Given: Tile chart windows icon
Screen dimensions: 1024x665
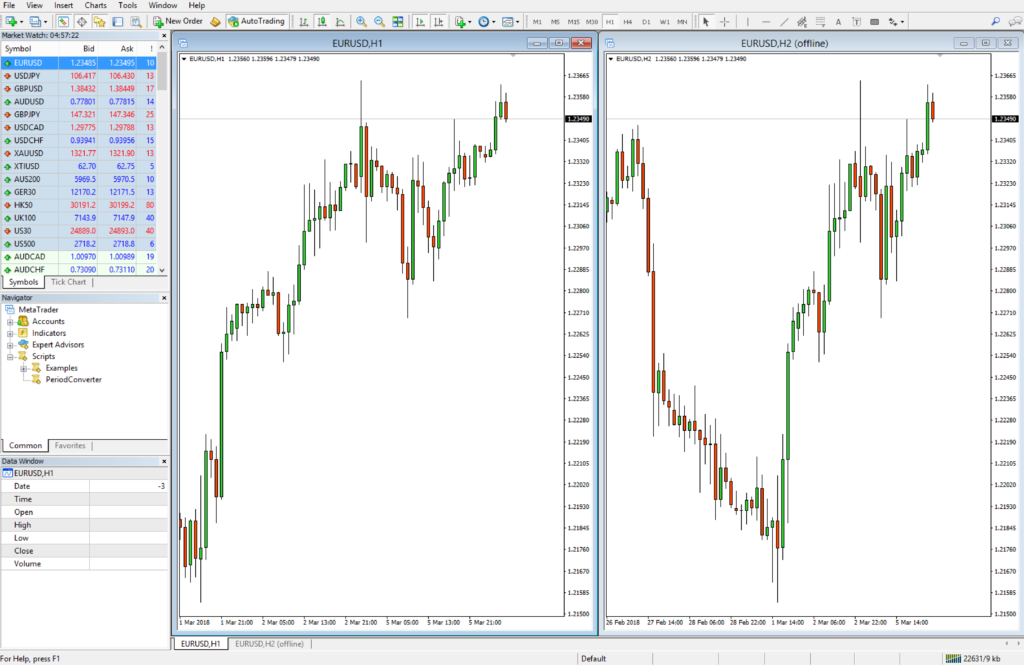Looking at the screenshot, I should [x=398, y=22].
